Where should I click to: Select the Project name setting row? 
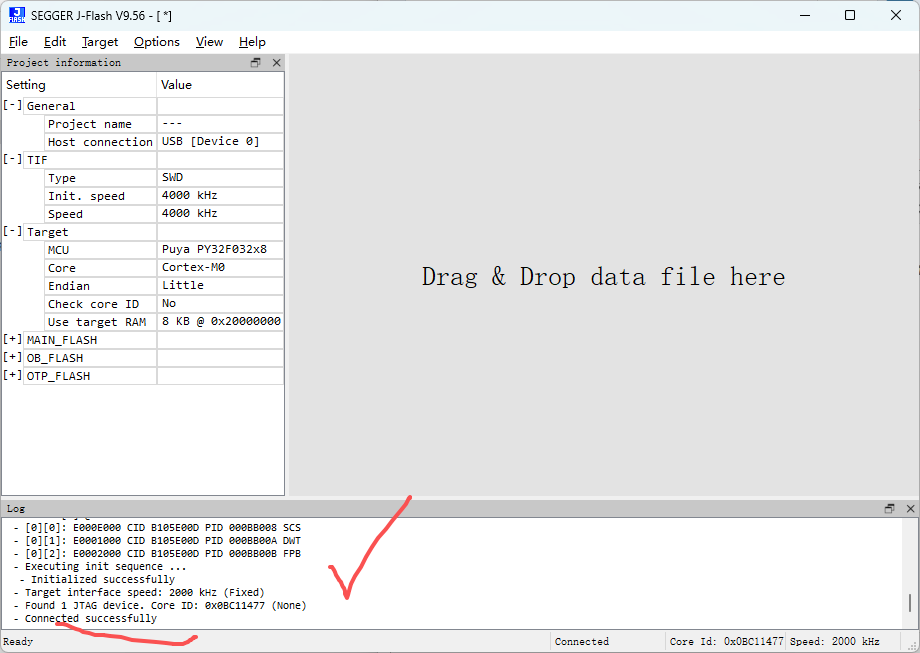click(164, 124)
